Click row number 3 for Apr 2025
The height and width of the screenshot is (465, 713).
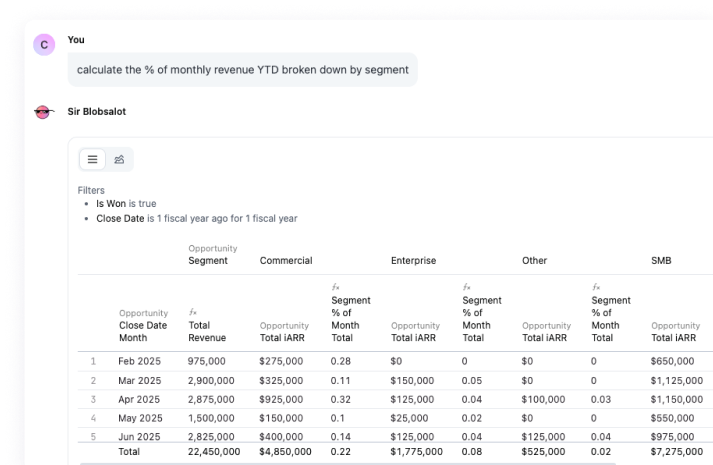point(93,399)
